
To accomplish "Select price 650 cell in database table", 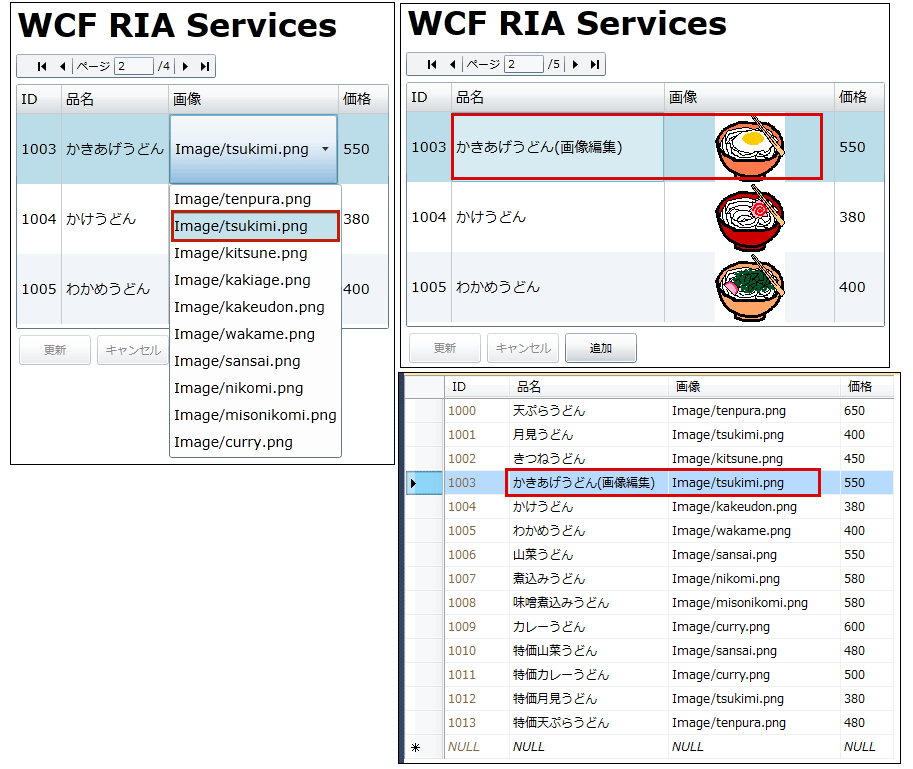I will (866, 411).
